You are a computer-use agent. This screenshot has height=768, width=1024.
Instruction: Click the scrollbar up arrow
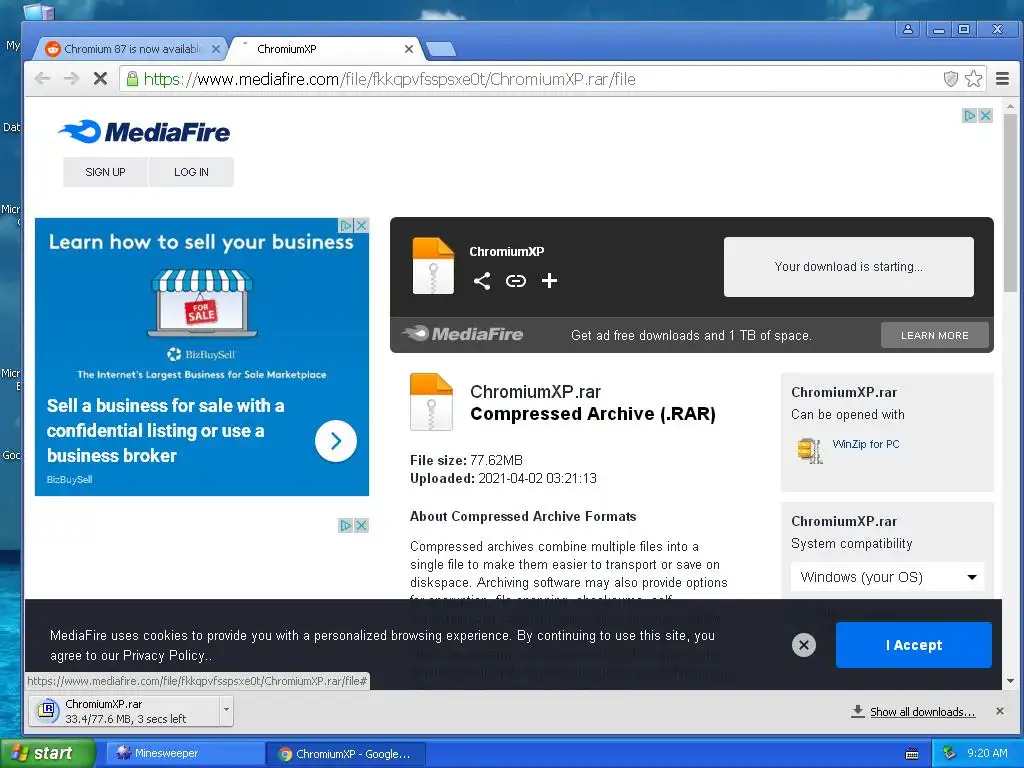[x=1010, y=106]
